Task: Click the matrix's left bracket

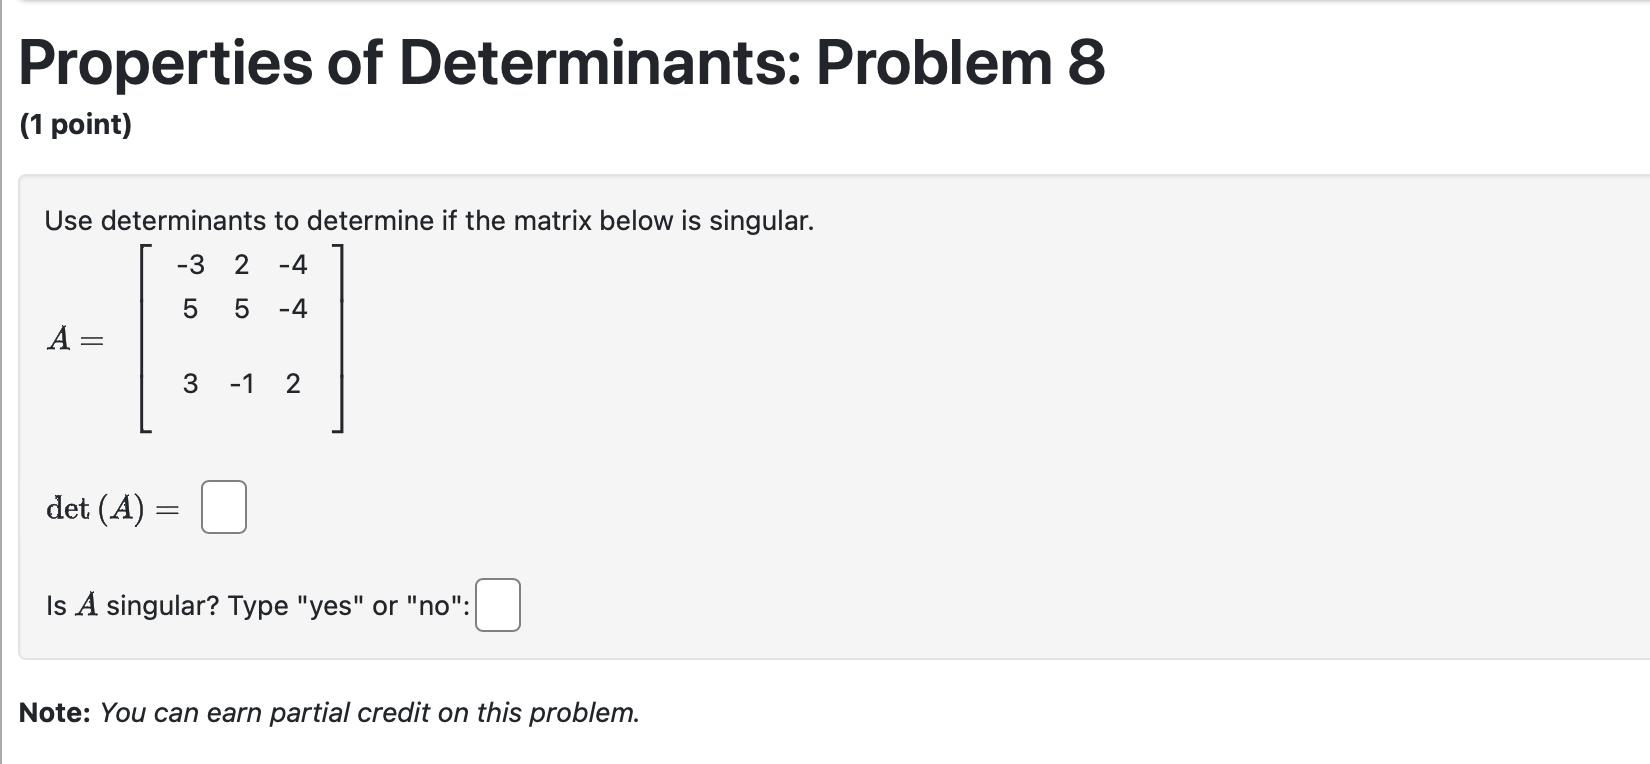Action: pos(146,338)
